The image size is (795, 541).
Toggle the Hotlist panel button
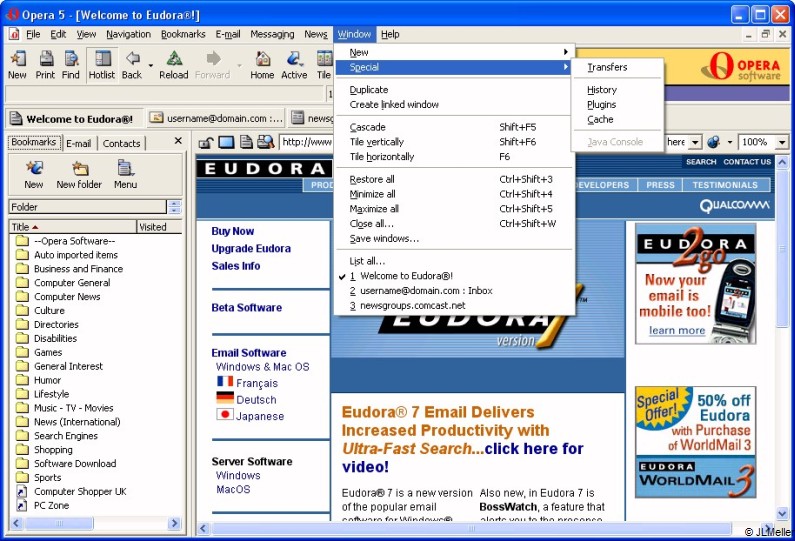coord(101,64)
